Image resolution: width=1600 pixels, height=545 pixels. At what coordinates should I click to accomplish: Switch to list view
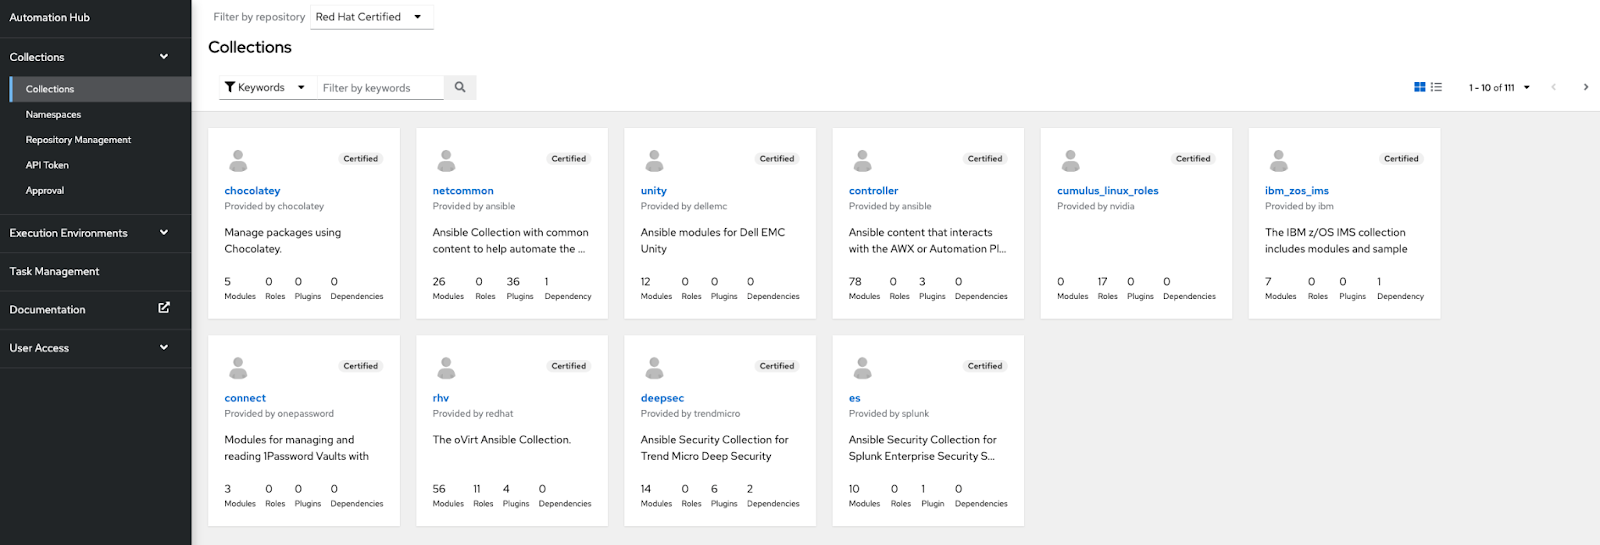point(1436,87)
